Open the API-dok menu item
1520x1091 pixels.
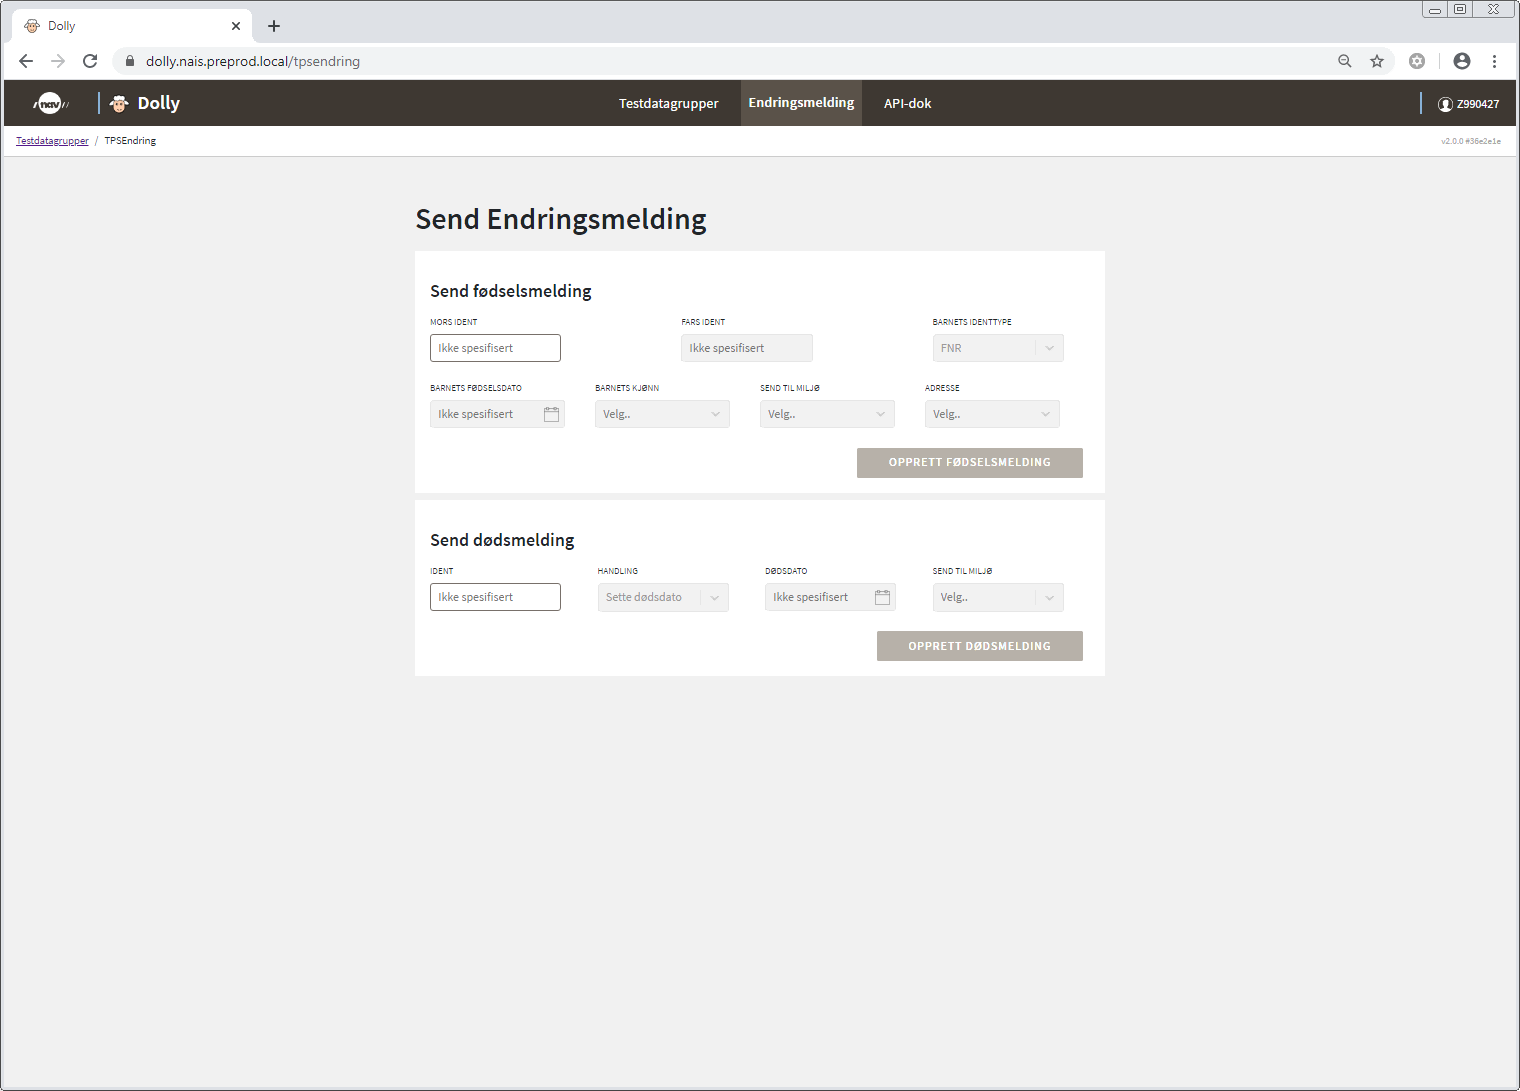coord(906,103)
